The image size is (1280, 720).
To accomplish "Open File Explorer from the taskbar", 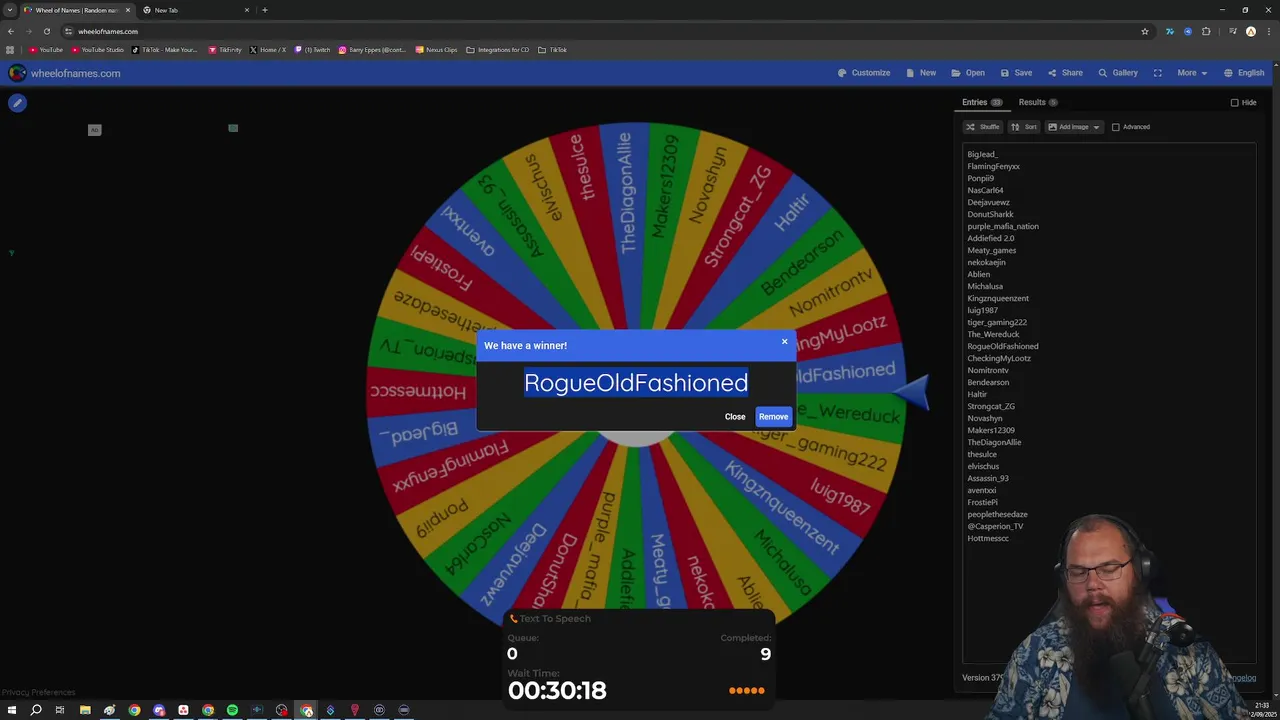I will (x=85, y=710).
